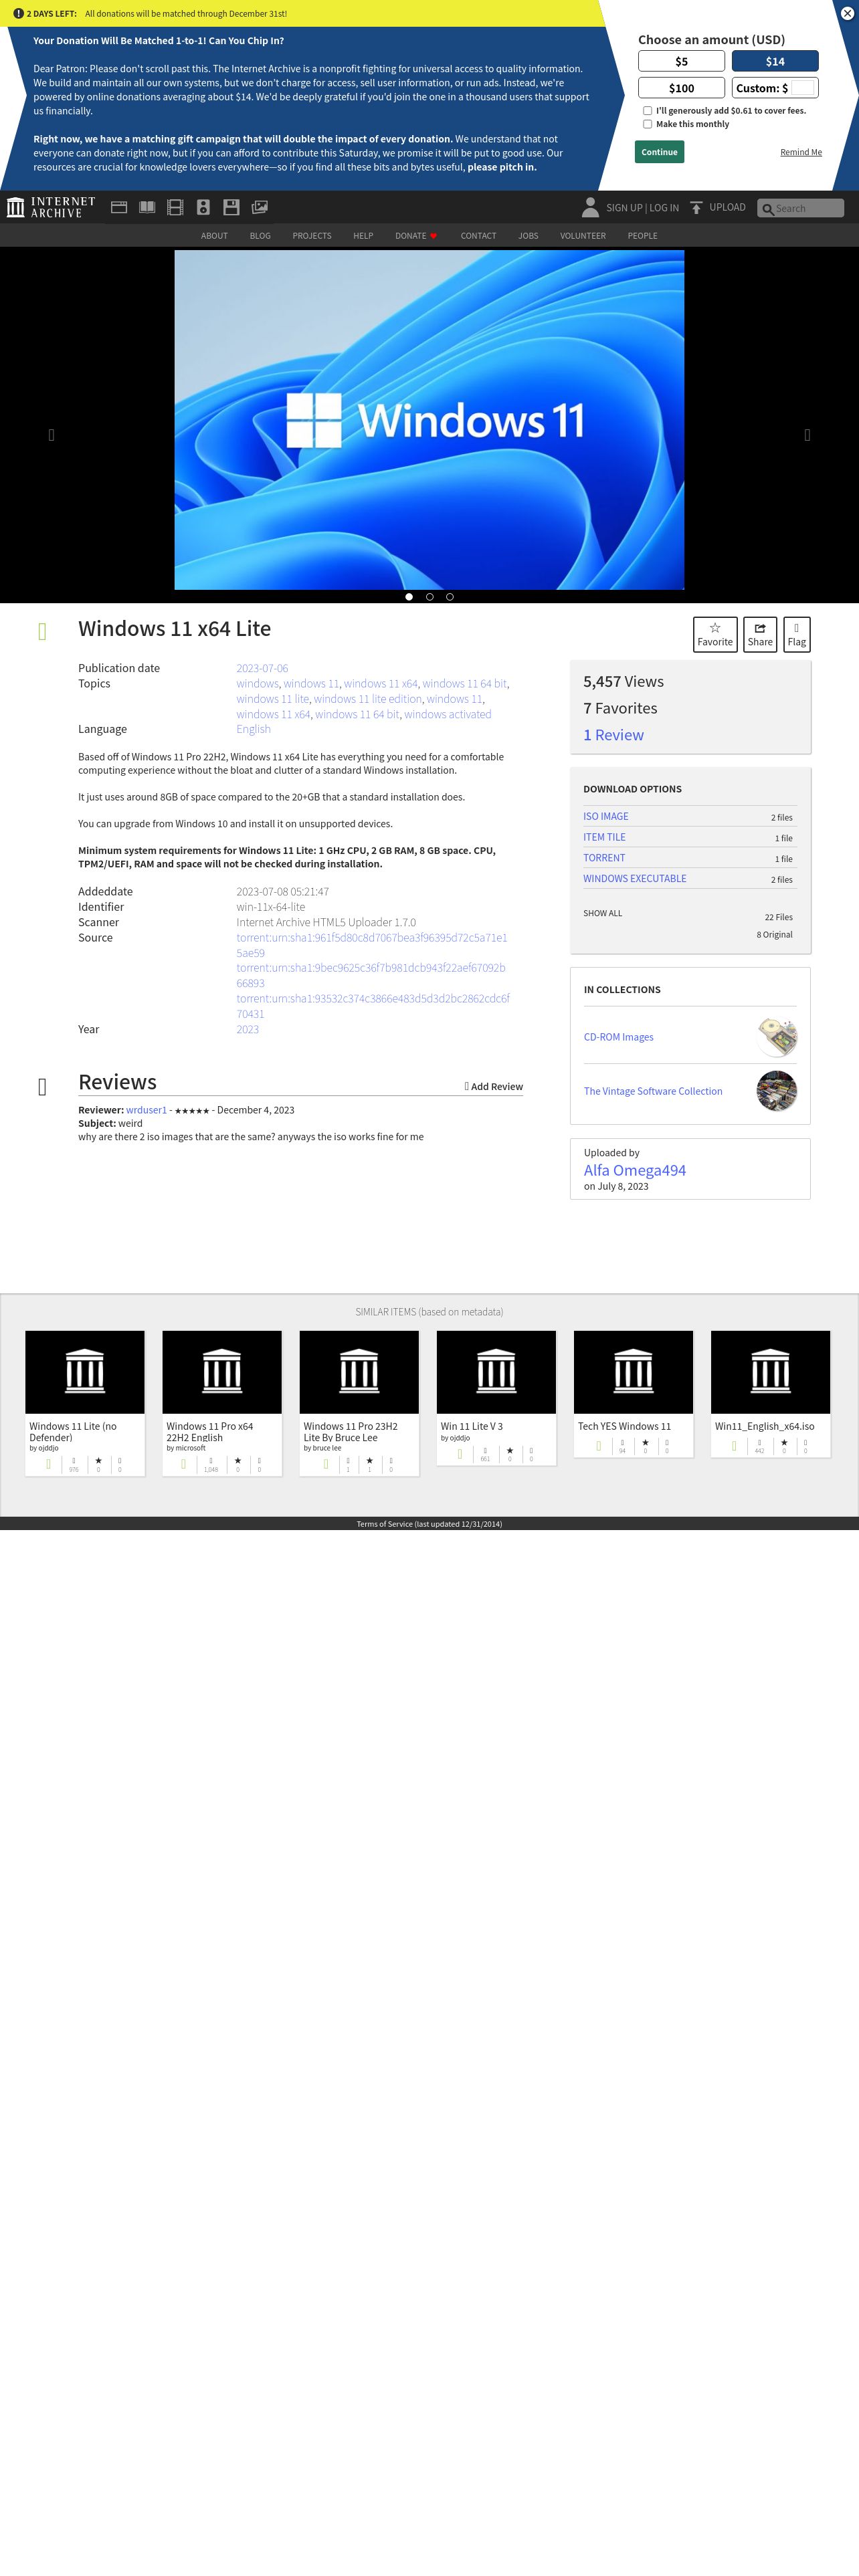Open the Software floppy disk icon
The width and height of the screenshot is (859, 2576).
tap(231, 207)
